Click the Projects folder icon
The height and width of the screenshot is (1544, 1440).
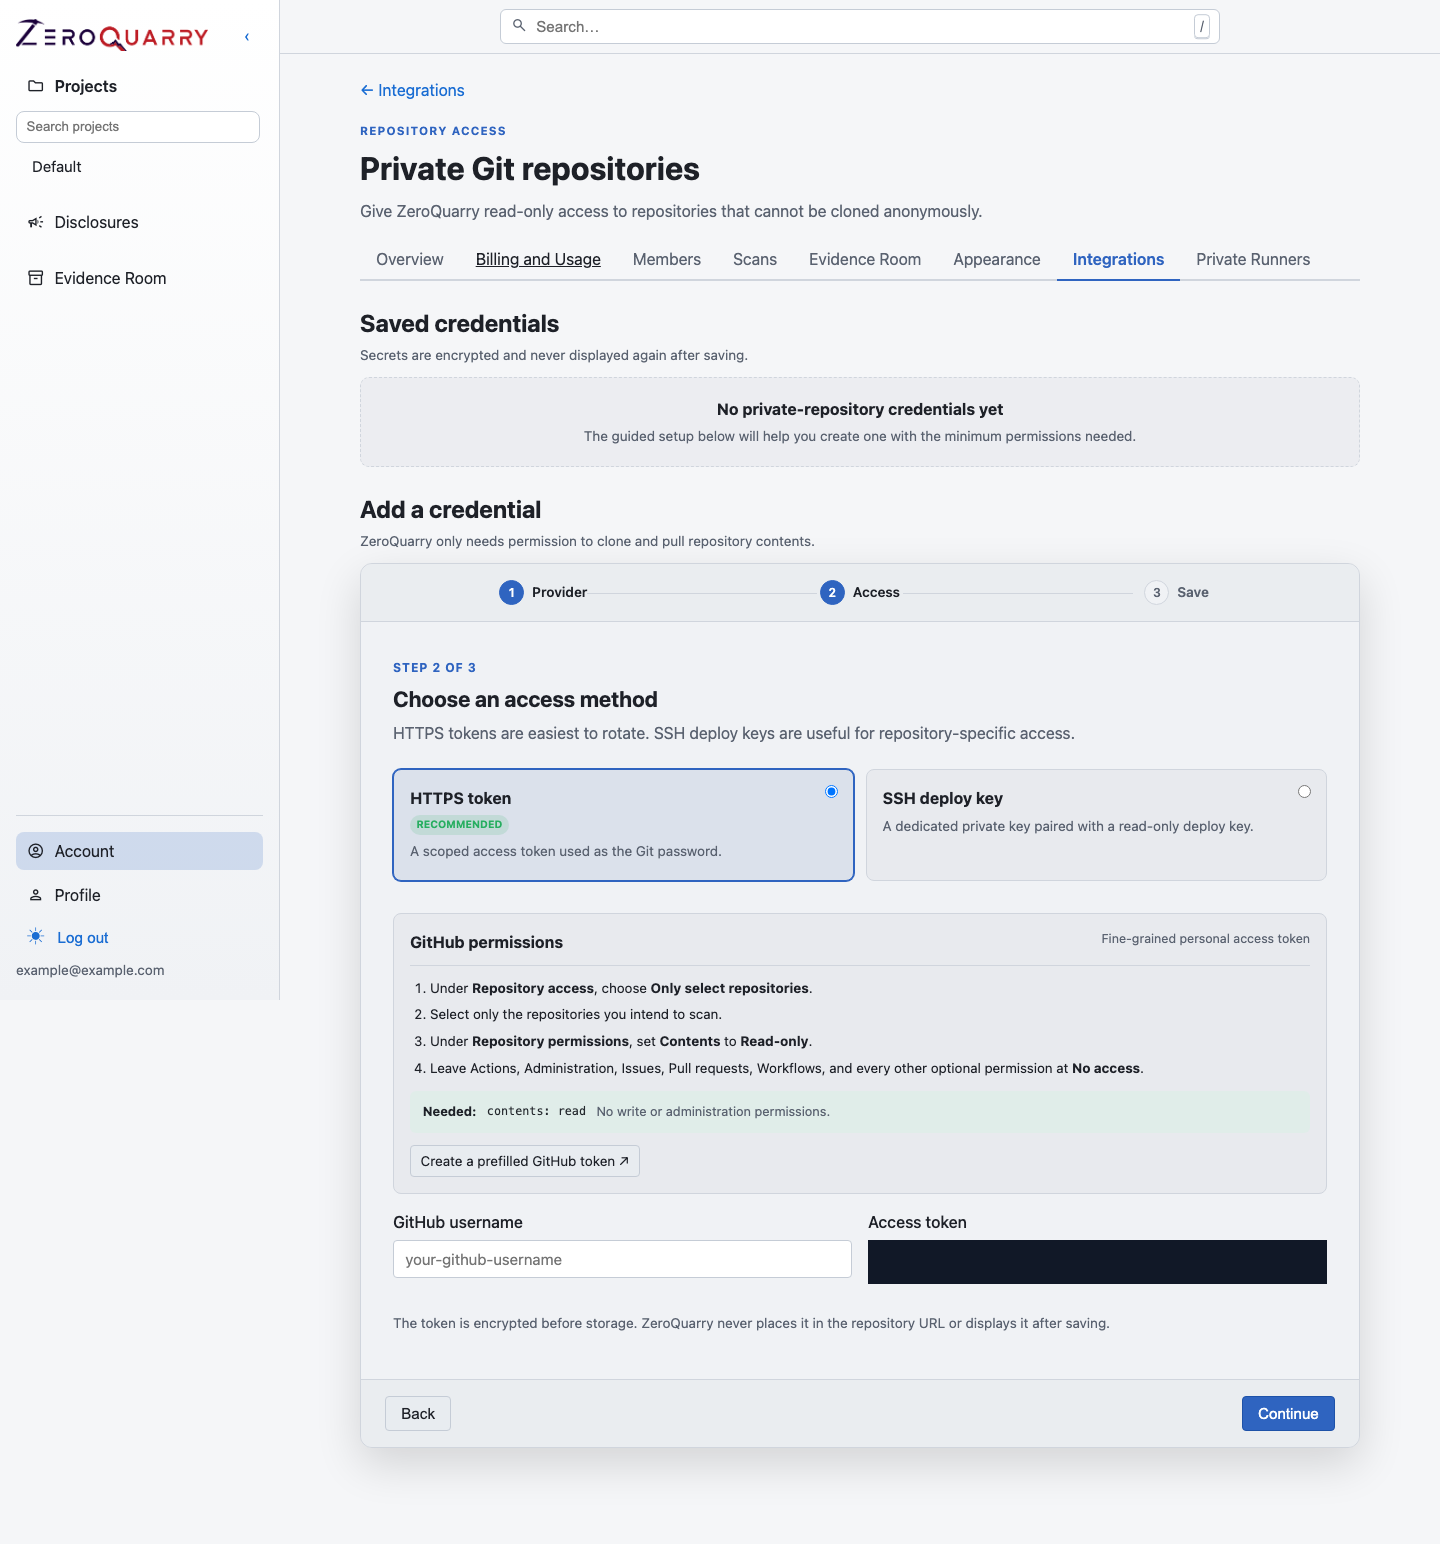tap(36, 86)
